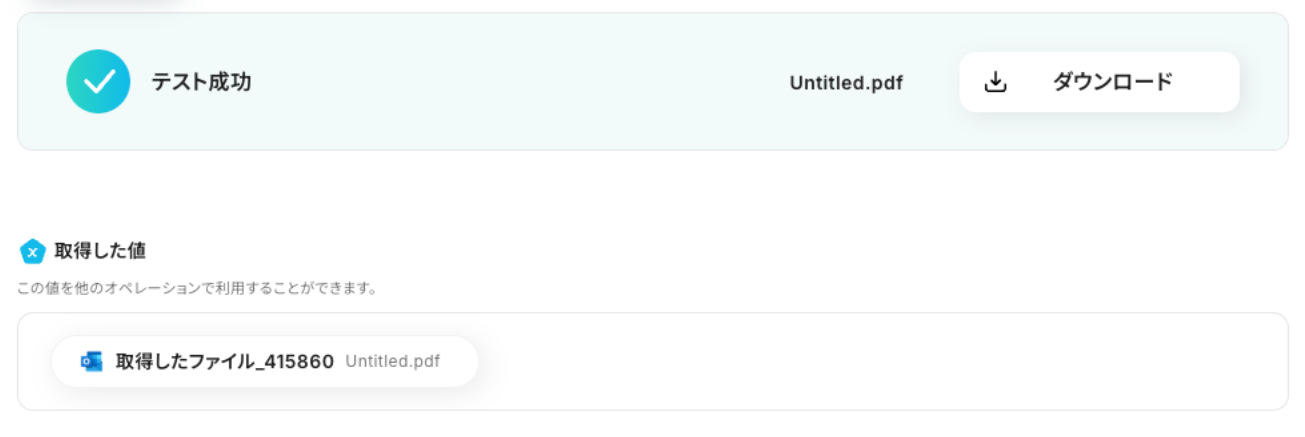The image size is (1305, 437).
Task: Click blank space inside the acquired values box
Action: coord(880,361)
